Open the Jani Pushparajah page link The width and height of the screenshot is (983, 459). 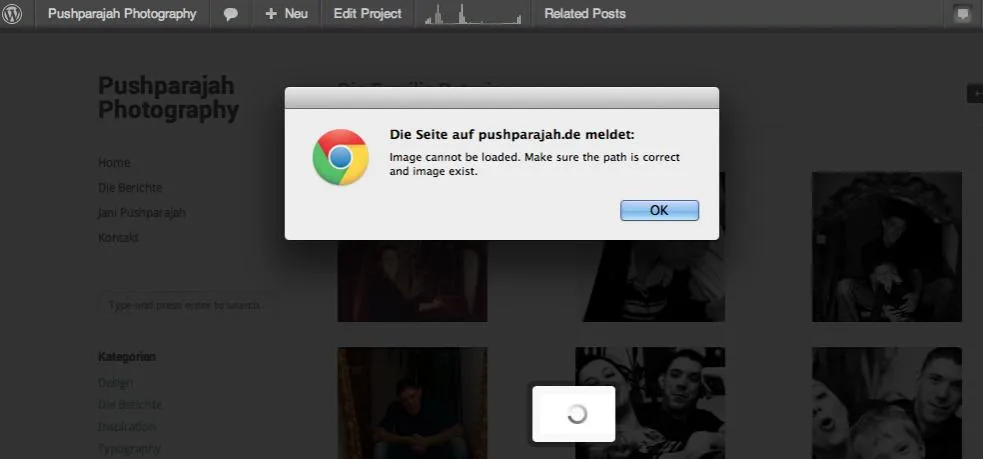click(142, 213)
